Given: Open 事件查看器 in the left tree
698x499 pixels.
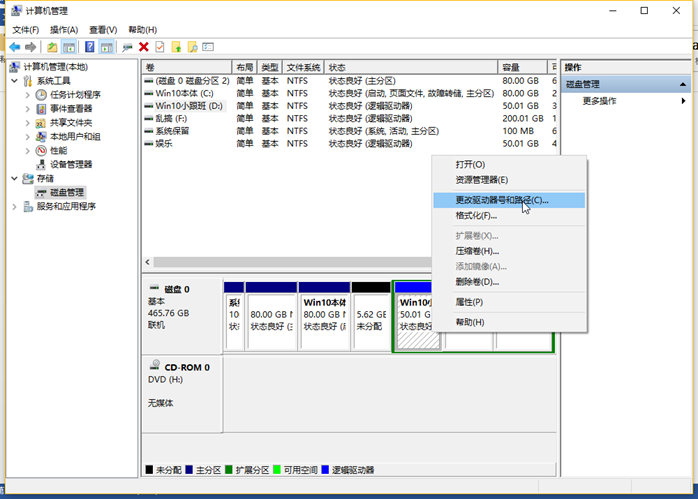Looking at the screenshot, I should pos(70,109).
